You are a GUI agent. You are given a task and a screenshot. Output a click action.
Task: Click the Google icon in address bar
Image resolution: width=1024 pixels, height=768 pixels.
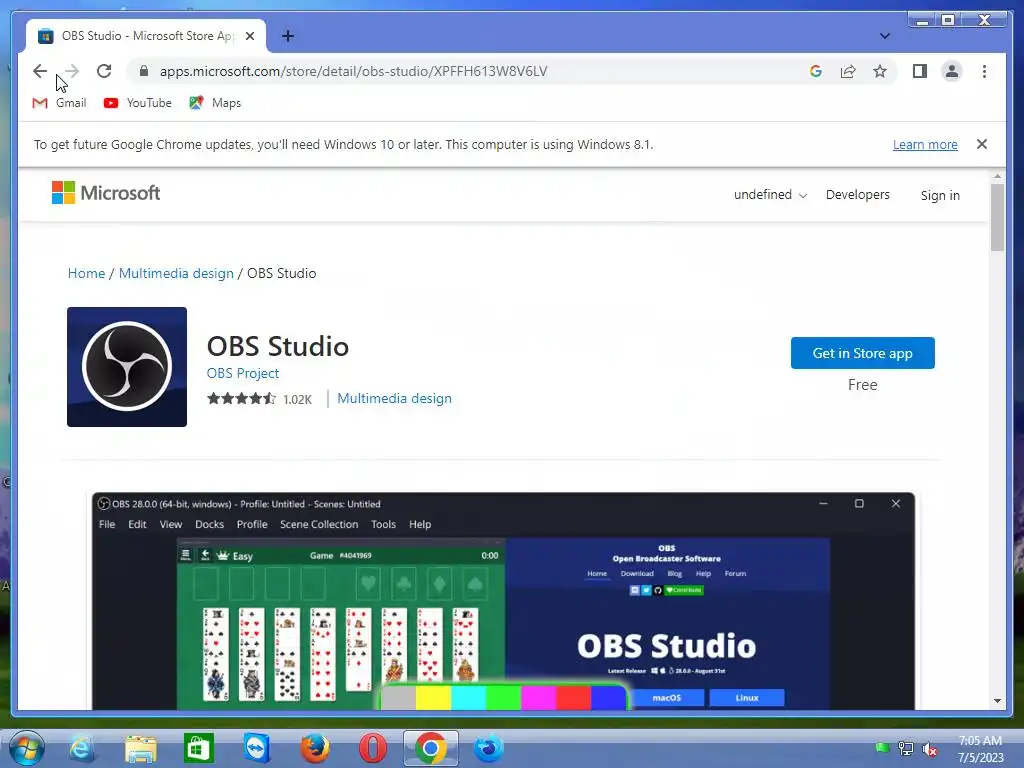tap(816, 71)
